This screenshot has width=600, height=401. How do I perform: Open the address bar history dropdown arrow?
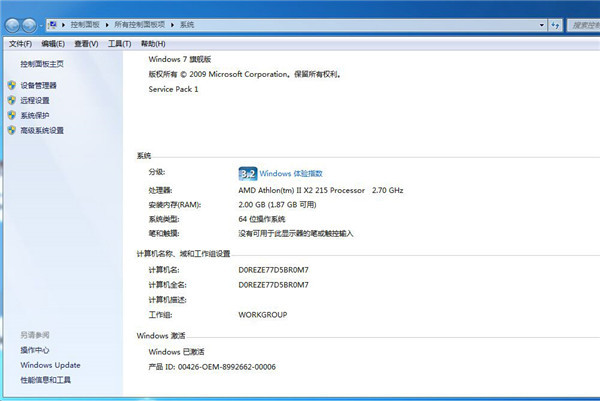click(x=541, y=25)
